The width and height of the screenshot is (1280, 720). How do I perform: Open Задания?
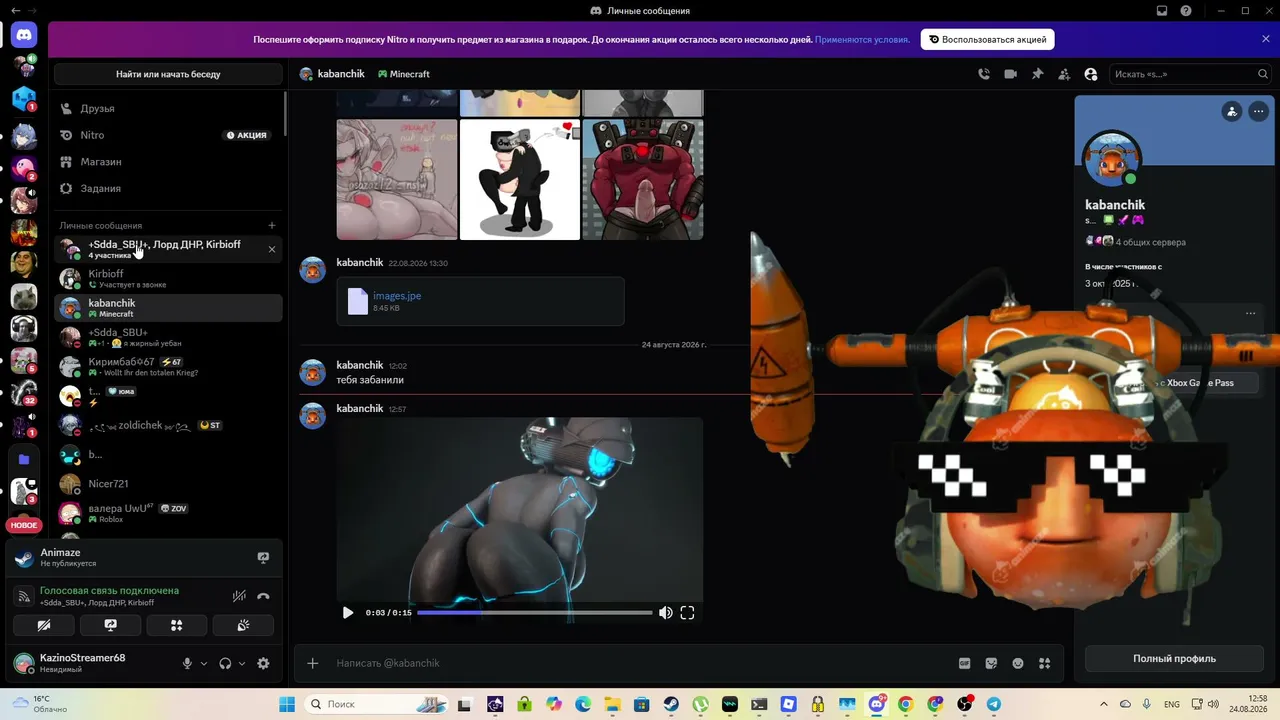(168, 188)
